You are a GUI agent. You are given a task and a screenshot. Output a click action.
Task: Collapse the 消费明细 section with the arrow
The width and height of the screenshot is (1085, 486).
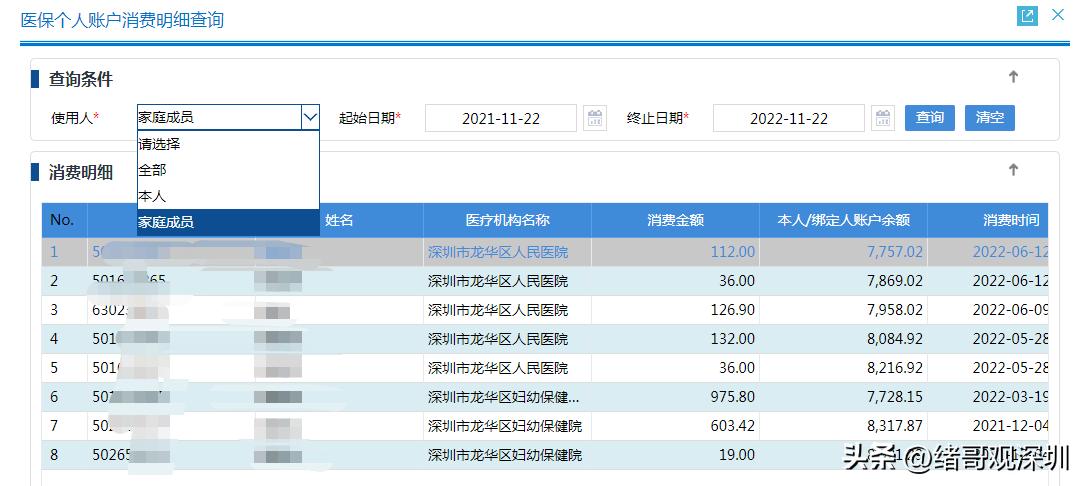1013,170
